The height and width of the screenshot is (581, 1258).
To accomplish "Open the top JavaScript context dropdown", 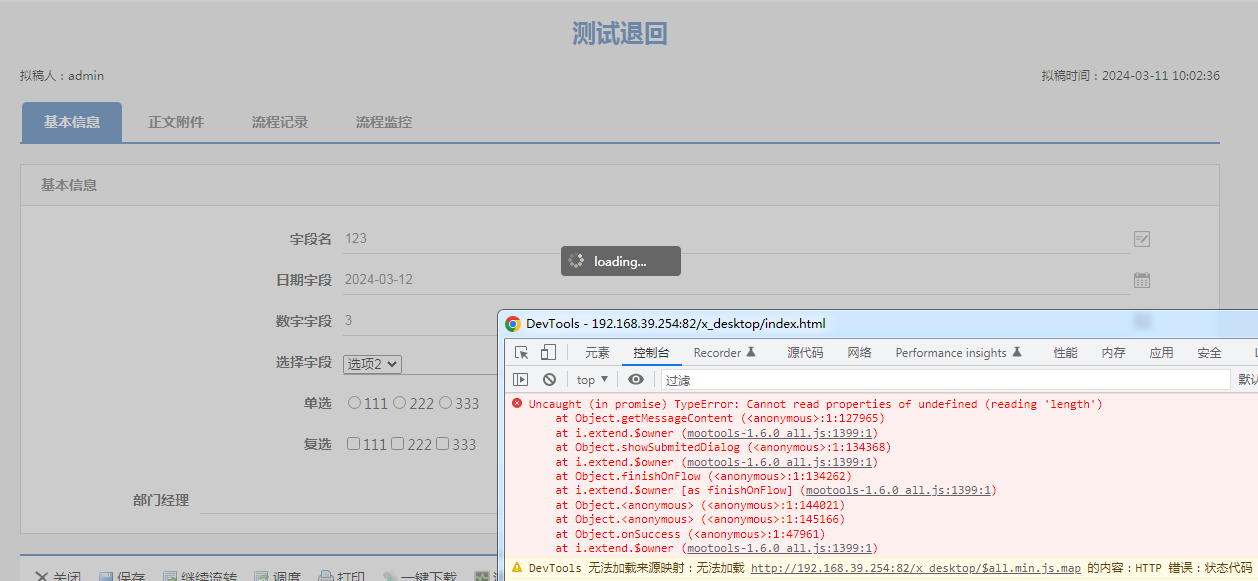I will click(592, 380).
